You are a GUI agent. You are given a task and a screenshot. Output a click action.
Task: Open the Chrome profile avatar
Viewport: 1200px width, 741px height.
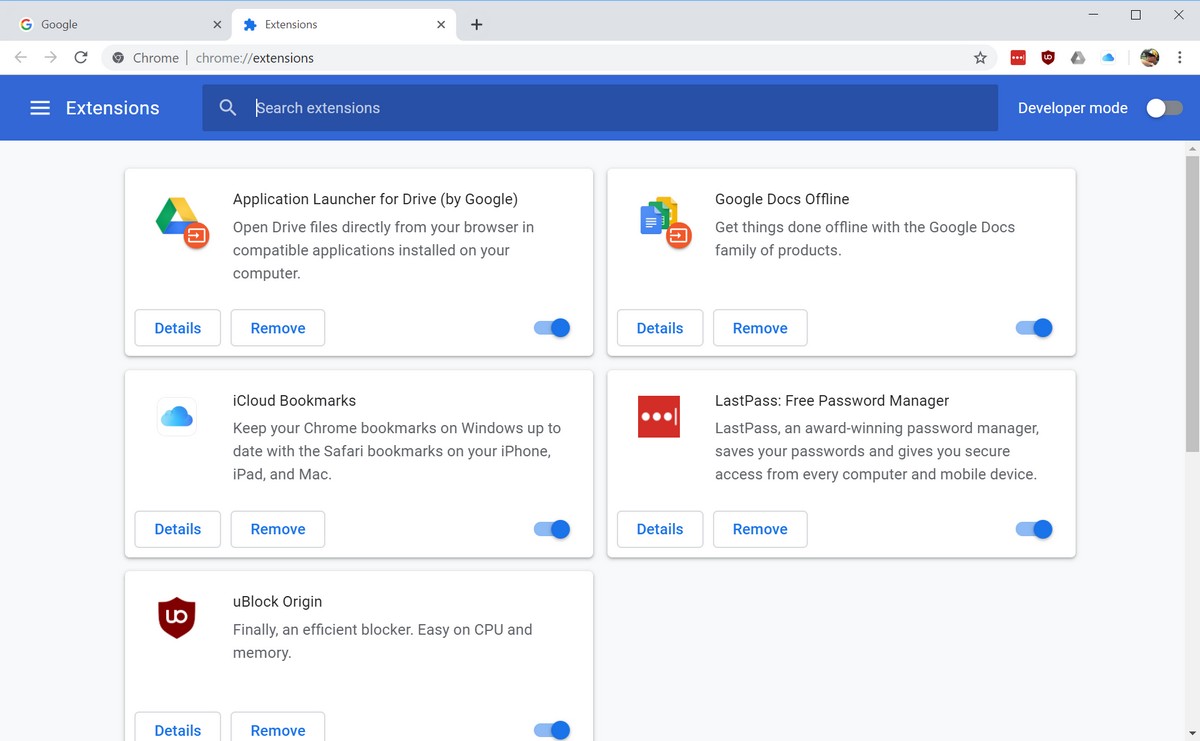point(1150,58)
